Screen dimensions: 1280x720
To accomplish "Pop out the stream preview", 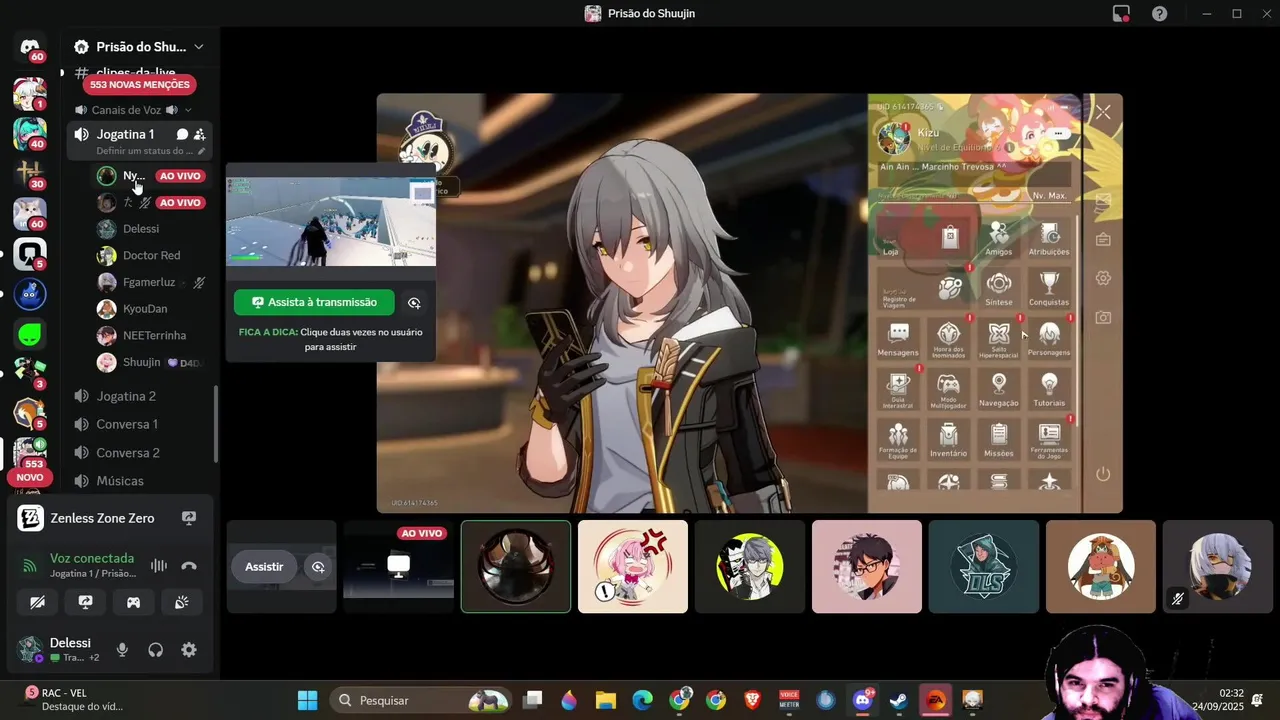I will point(414,302).
